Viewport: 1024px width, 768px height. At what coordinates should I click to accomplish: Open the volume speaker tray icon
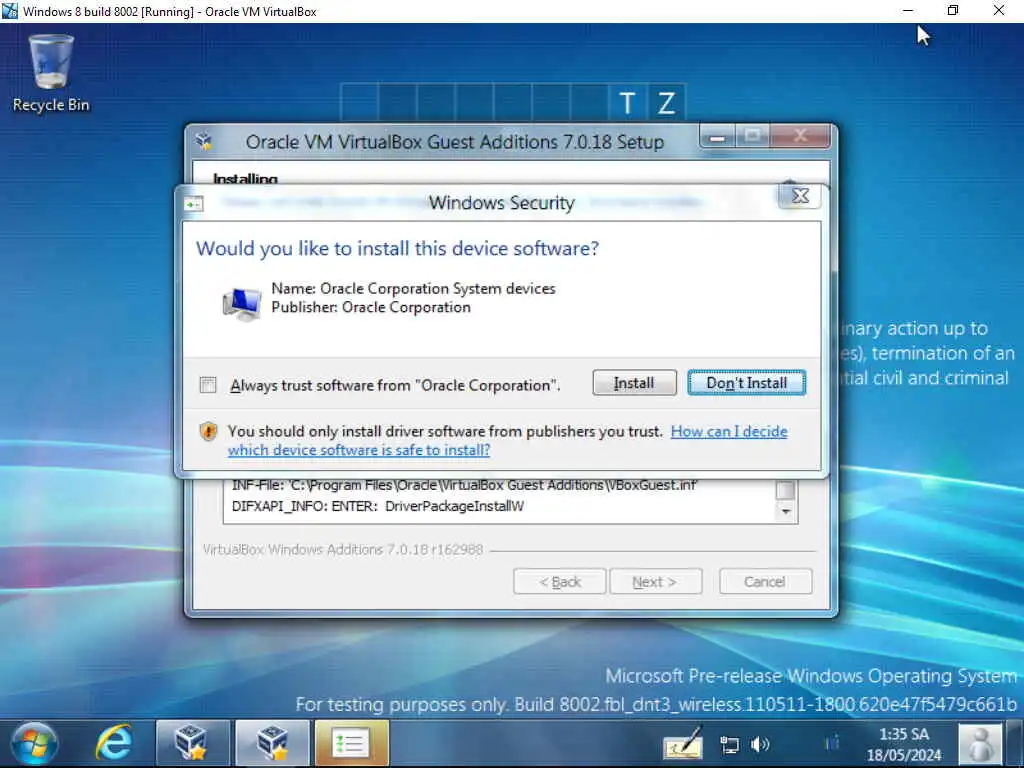(x=760, y=744)
